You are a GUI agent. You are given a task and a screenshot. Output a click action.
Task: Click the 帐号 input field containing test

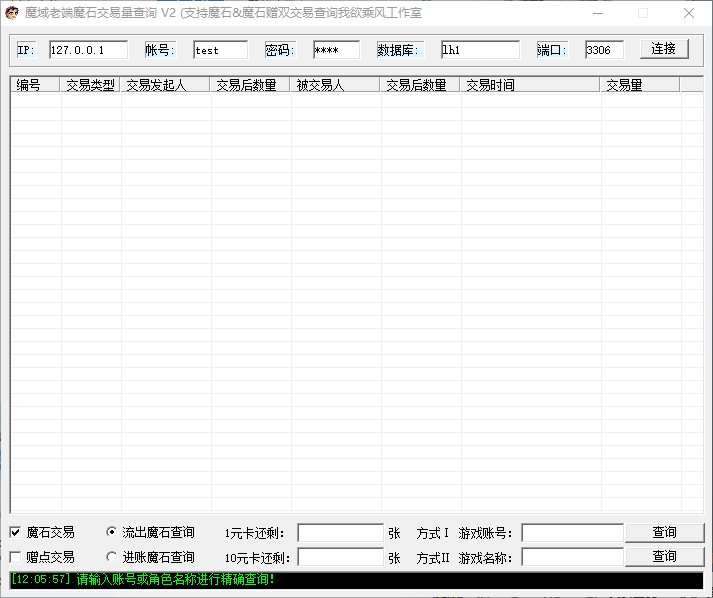pos(221,50)
